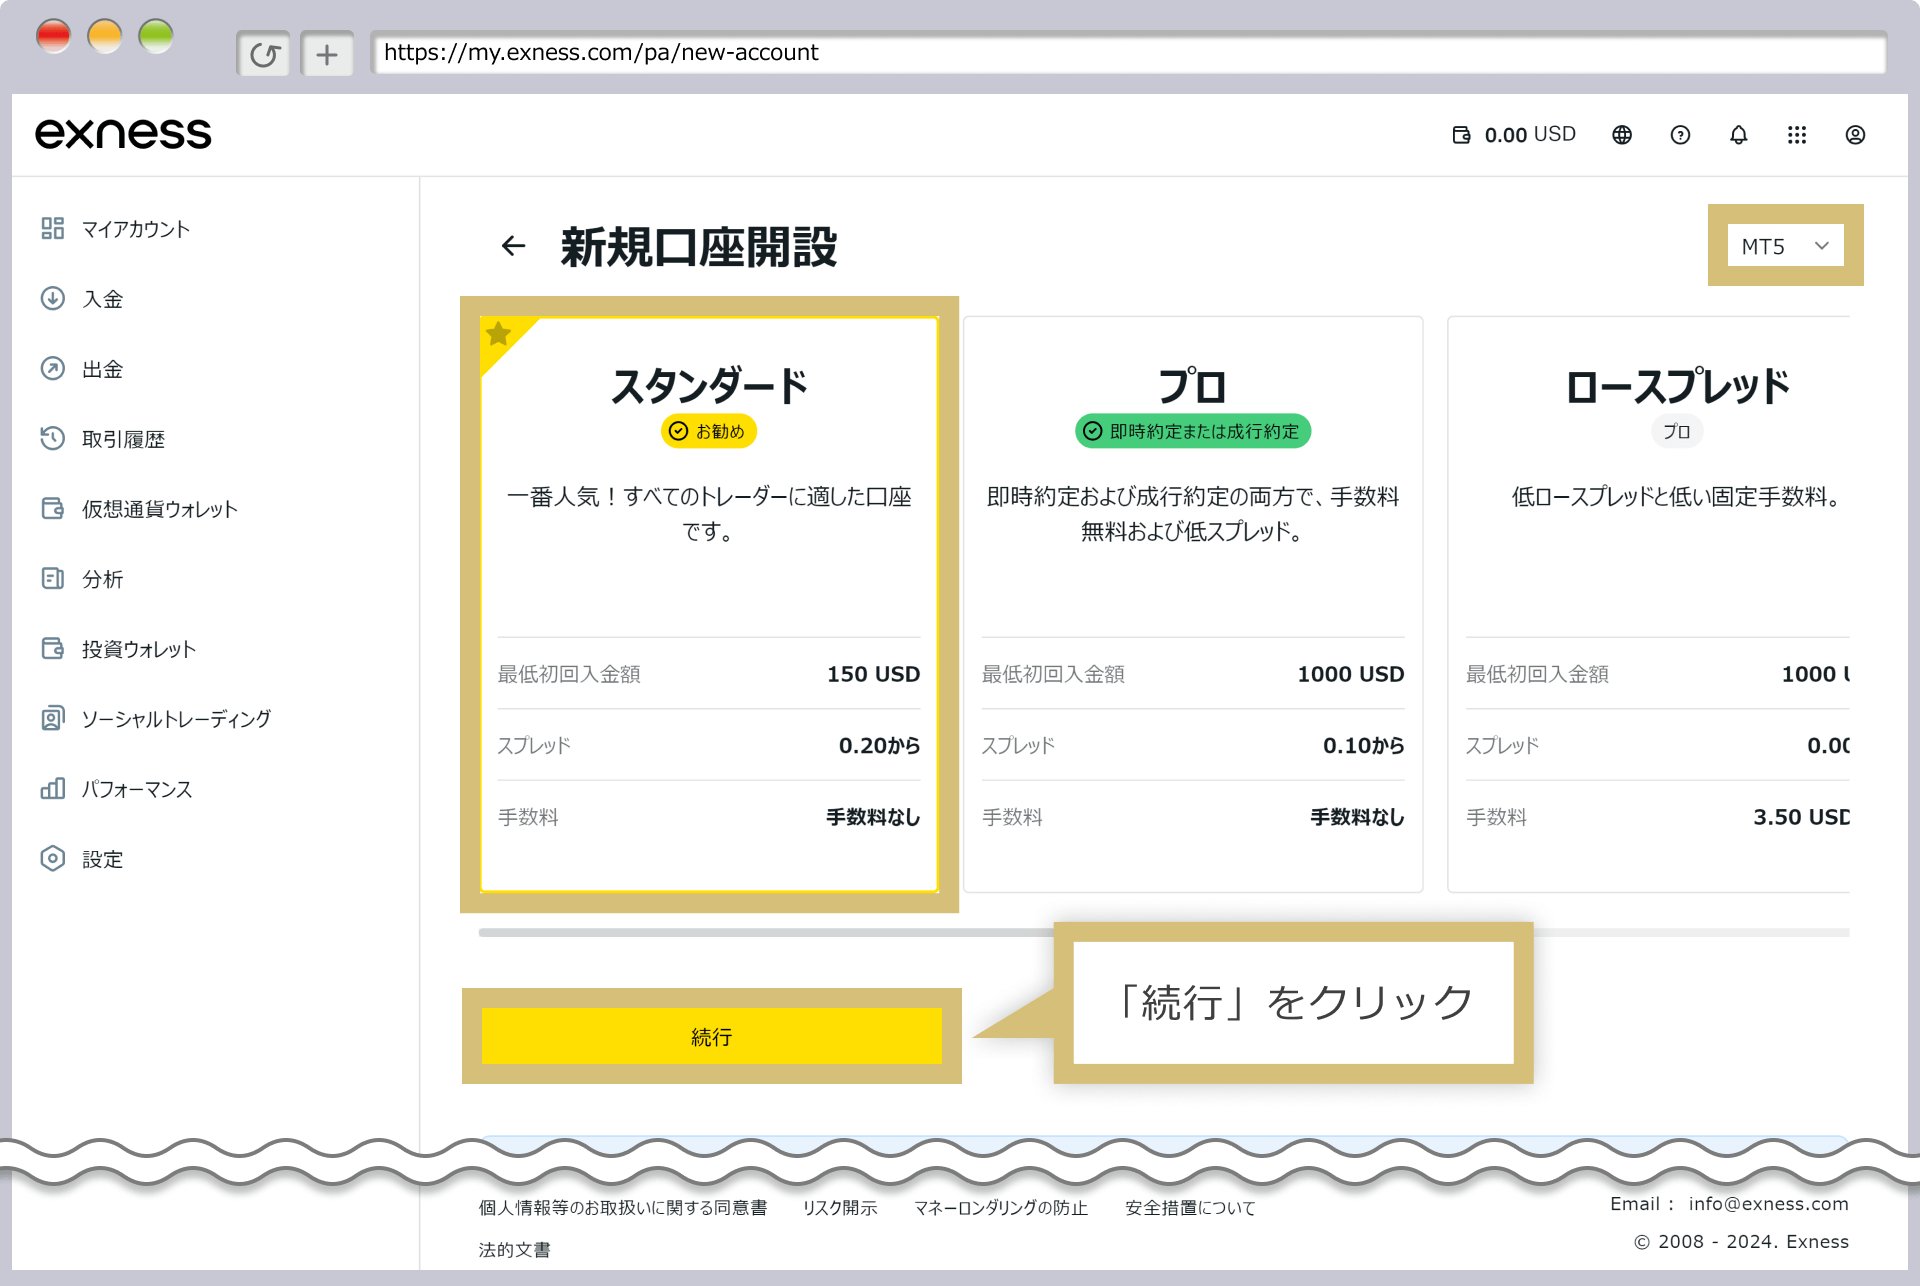Click the info@exness.com email link
The image size is (1920, 1286).
click(x=1768, y=1204)
